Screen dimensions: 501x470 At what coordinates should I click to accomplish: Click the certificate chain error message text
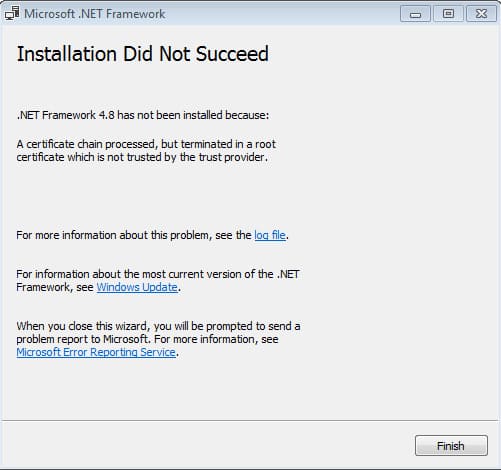[x=146, y=151]
